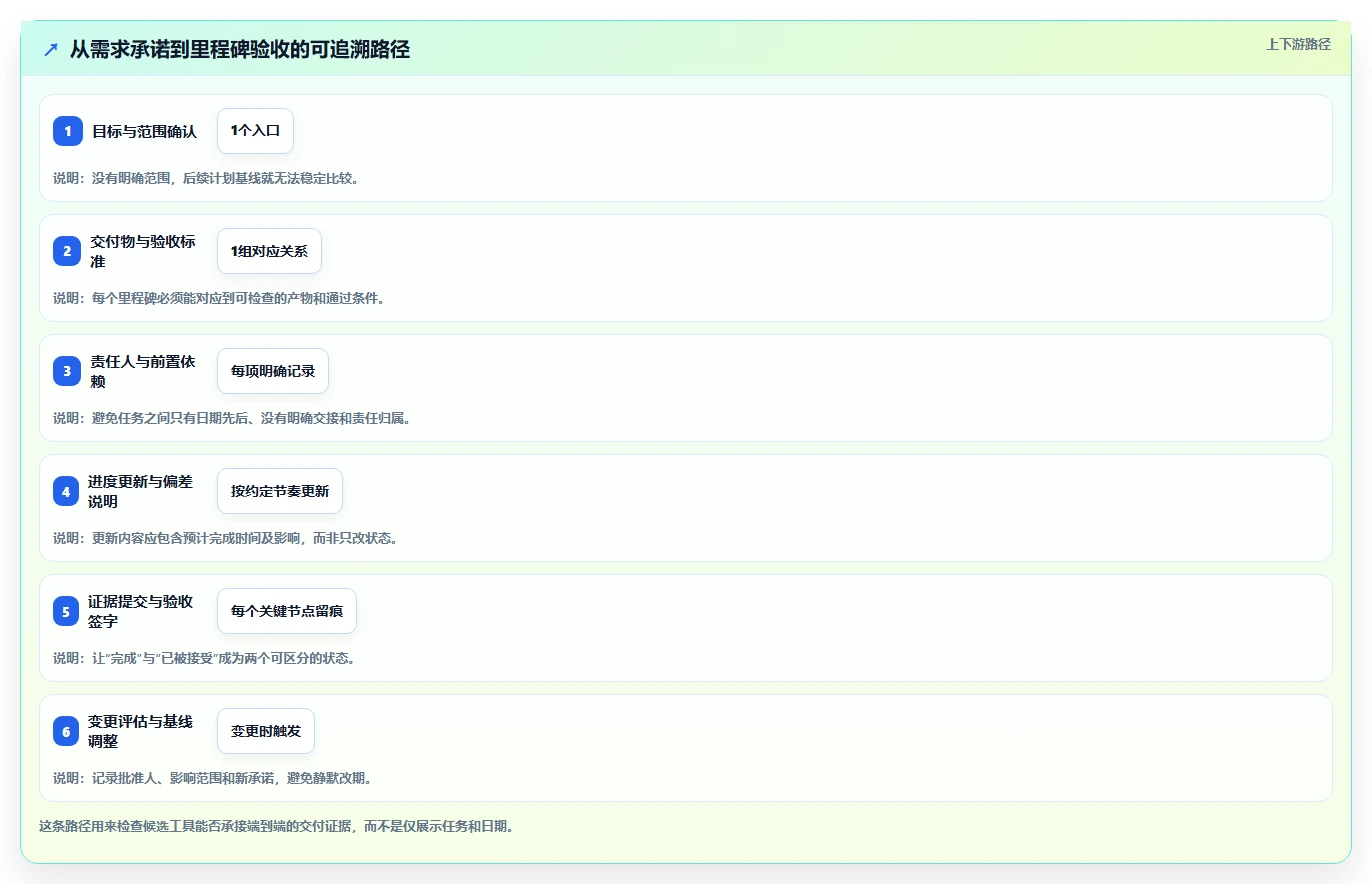Click step number 1 badge

67,131
